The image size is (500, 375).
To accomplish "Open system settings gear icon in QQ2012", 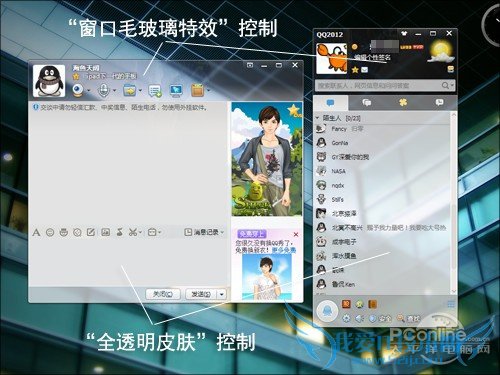I will [x=347, y=318].
